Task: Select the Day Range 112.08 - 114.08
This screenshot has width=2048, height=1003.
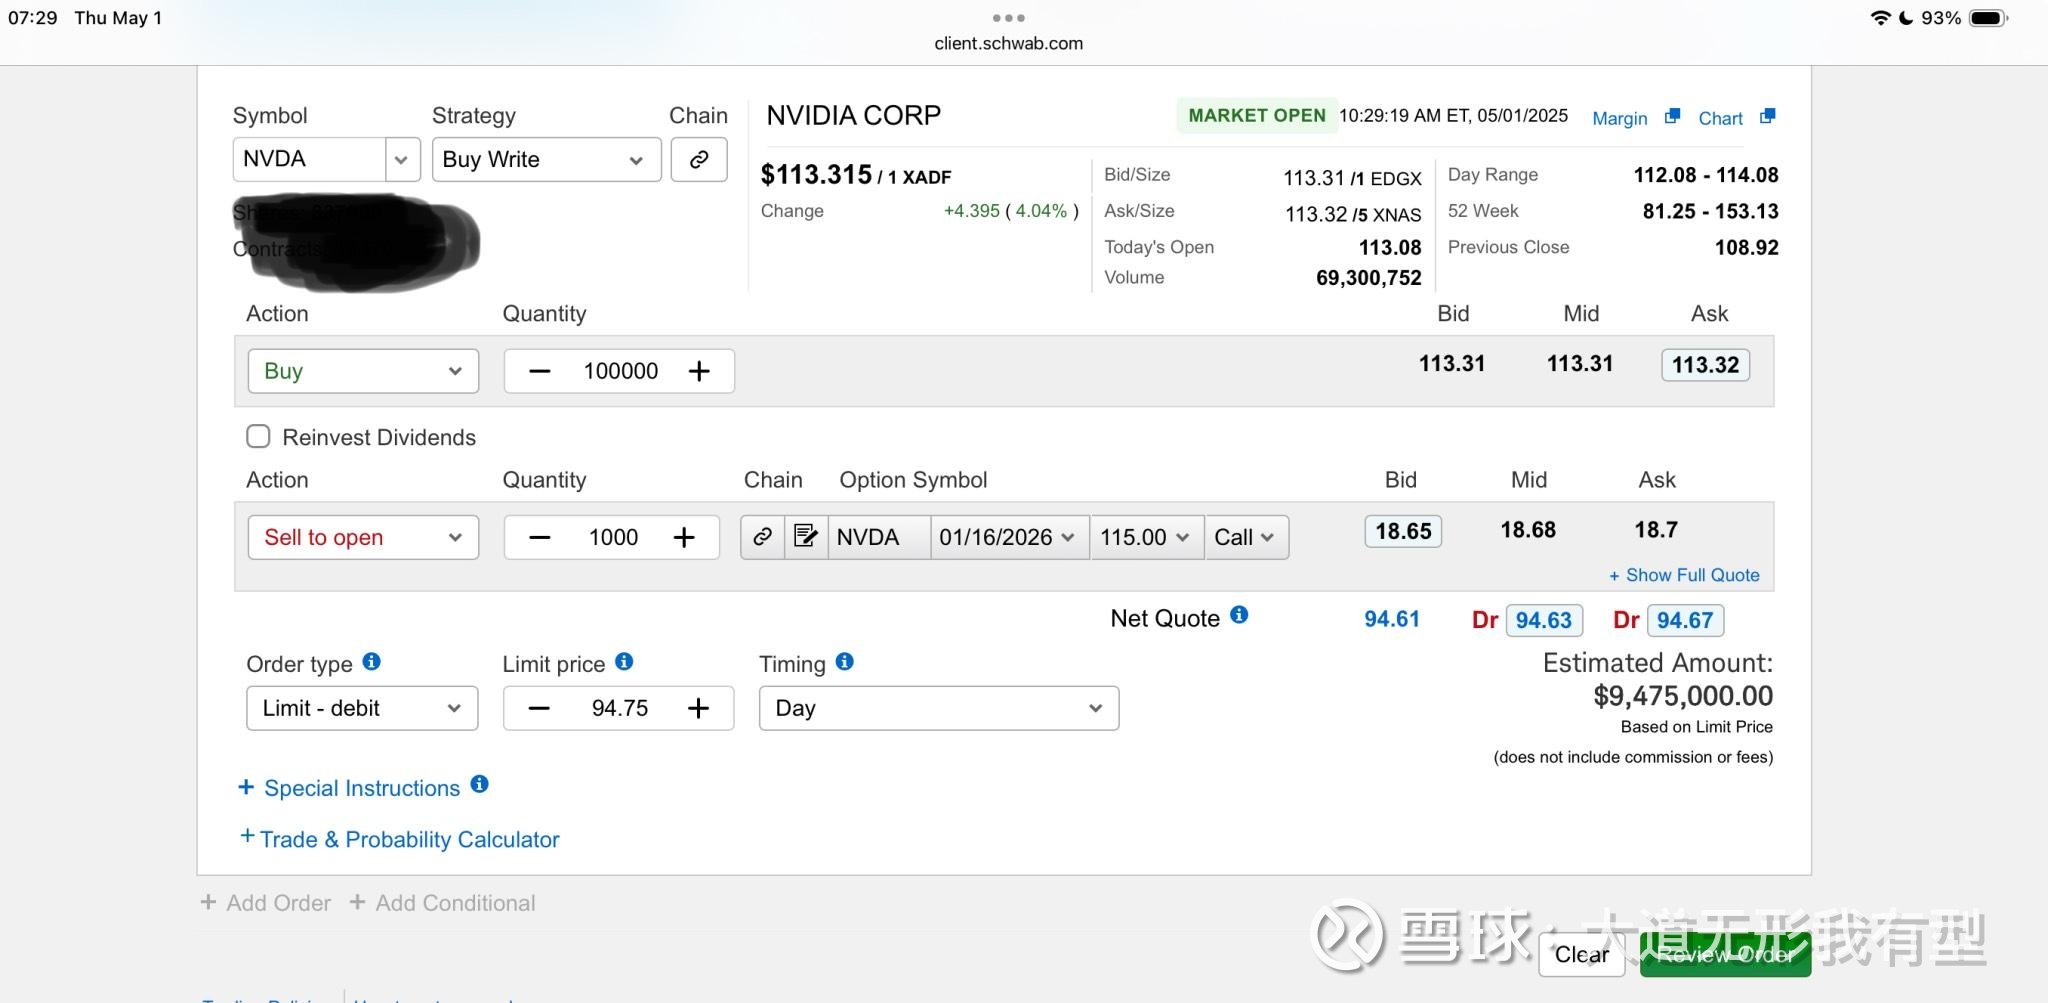Action: point(1706,175)
